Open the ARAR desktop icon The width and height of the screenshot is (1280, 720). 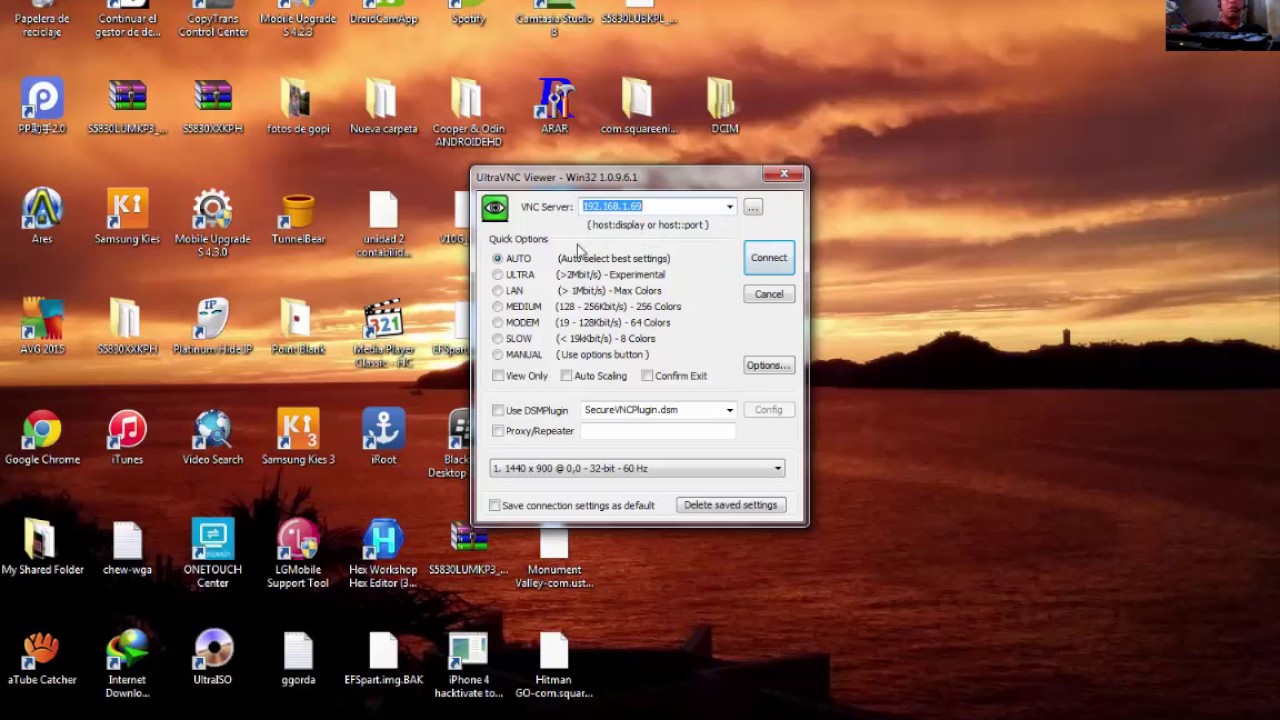(x=554, y=106)
